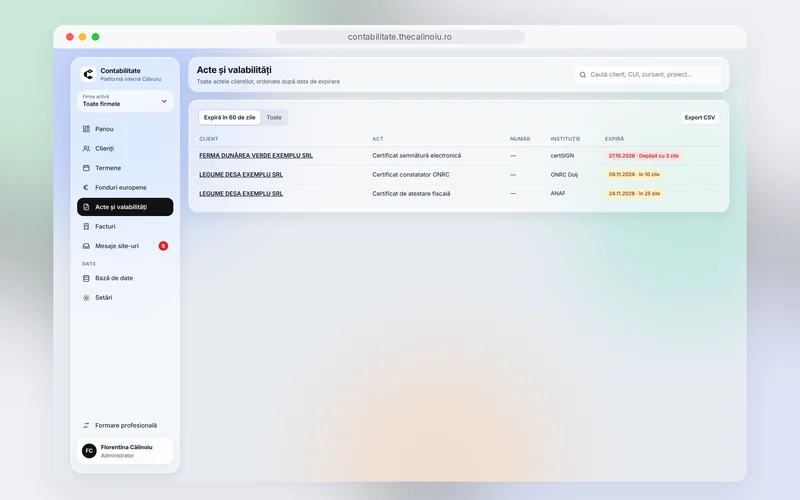Click the Termene calendar icon
The width and height of the screenshot is (800, 500).
[x=86, y=168]
